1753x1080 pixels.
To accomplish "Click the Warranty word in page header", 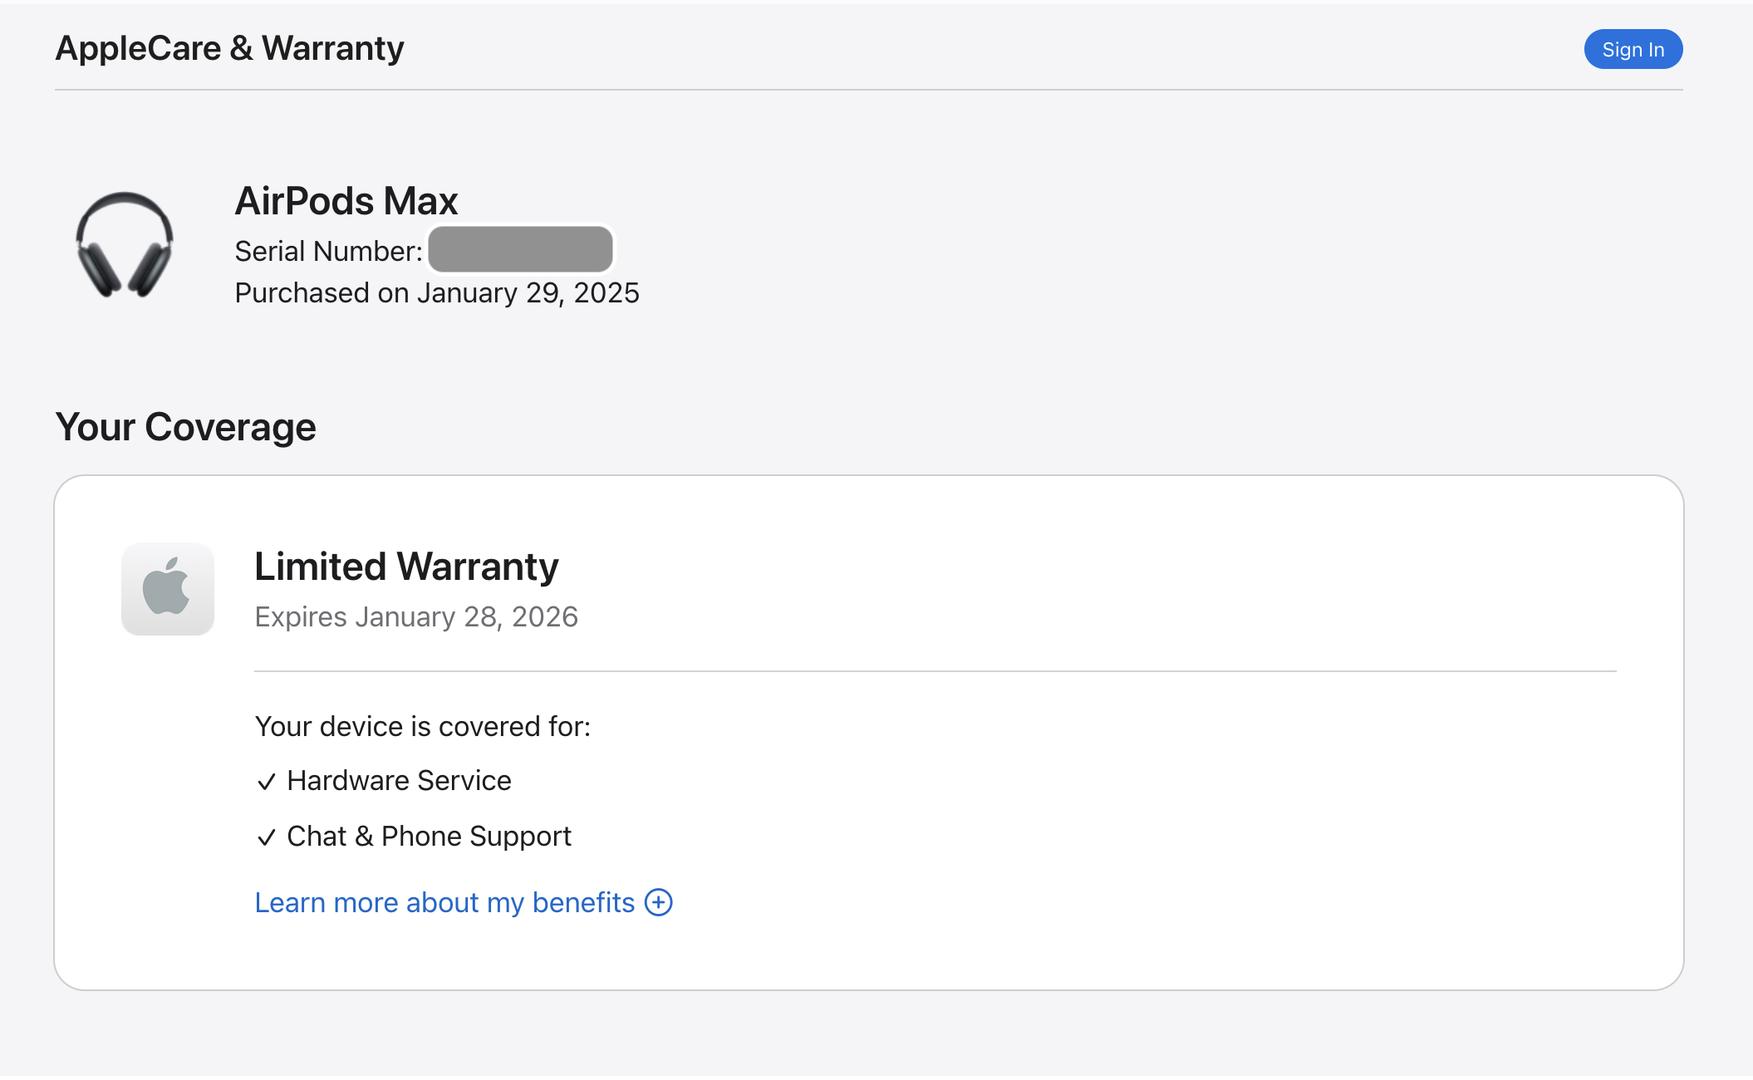I will [333, 48].
